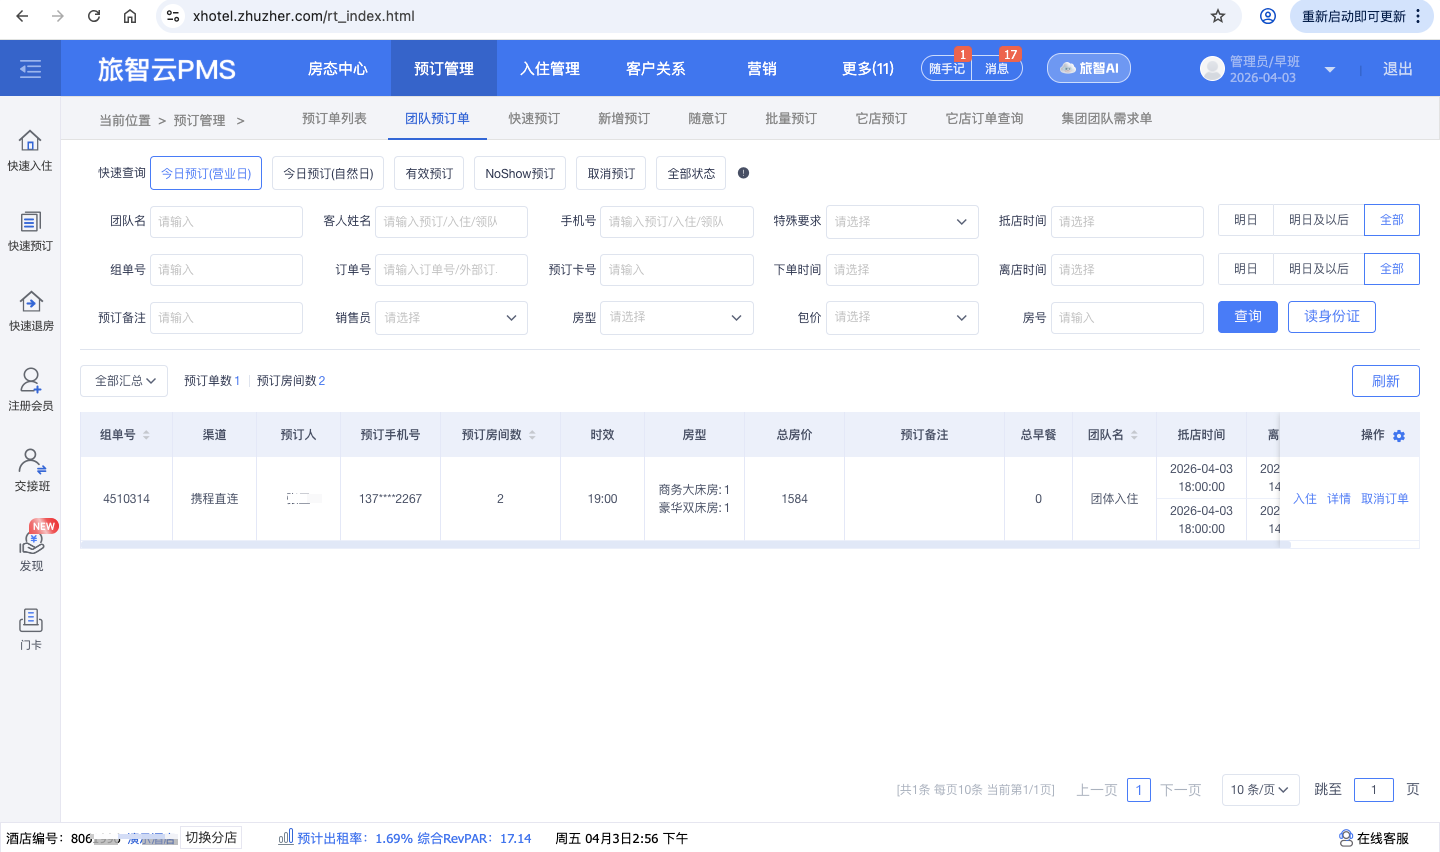Screen dimensions: 1440x852
Task: Choose 明日及以后 for the 离店时间 filter
Action: (x=1318, y=269)
